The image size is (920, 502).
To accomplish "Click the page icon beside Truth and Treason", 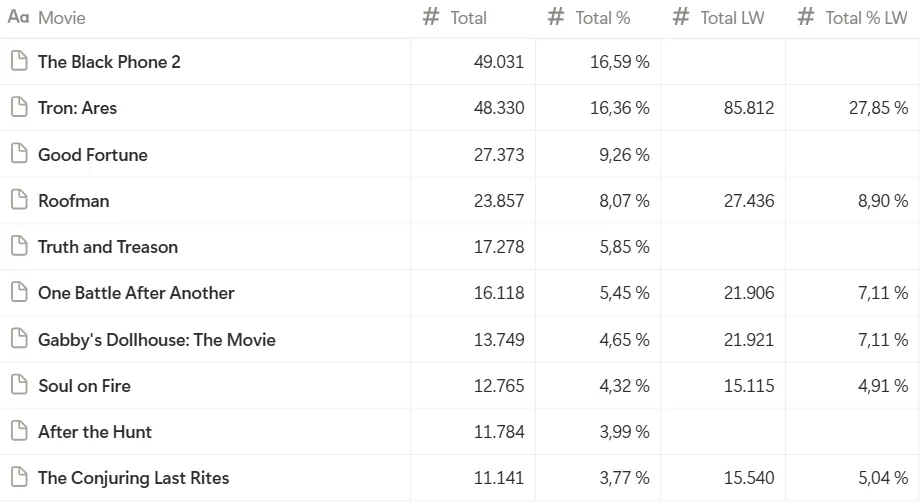I will pos(18,247).
